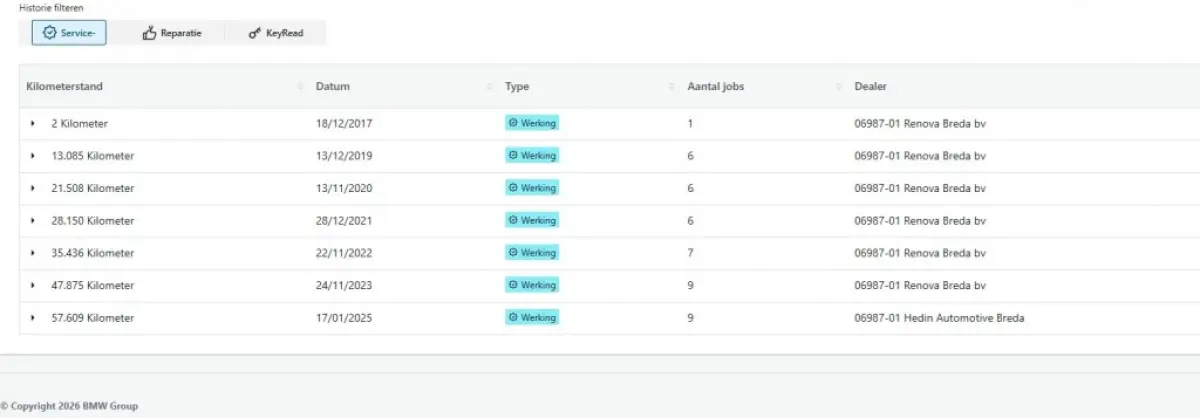Toggle the Service history filter
The width and height of the screenshot is (1200, 418).
[x=69, y=33]
